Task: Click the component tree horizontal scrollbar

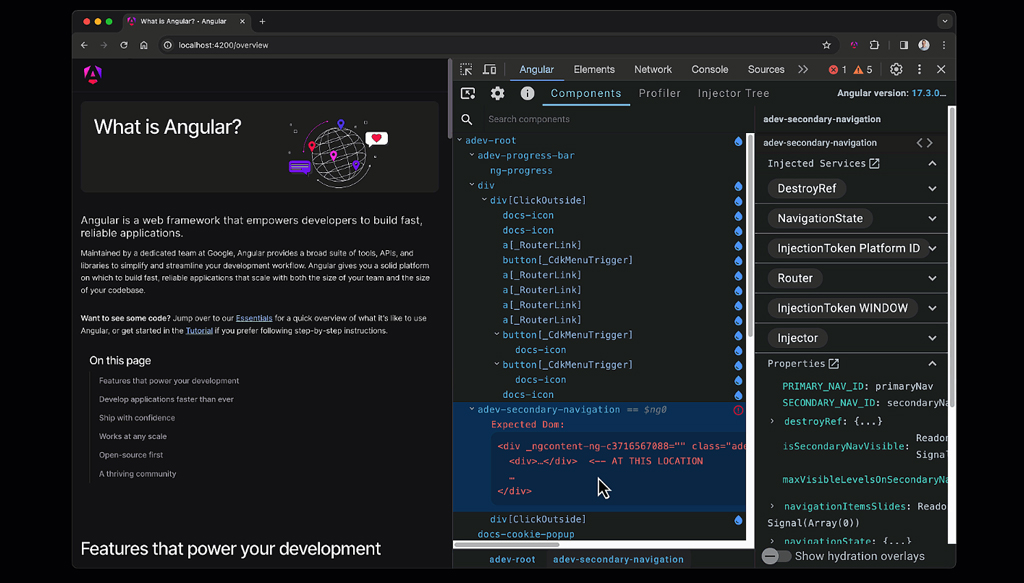Action: pos(507,544)
